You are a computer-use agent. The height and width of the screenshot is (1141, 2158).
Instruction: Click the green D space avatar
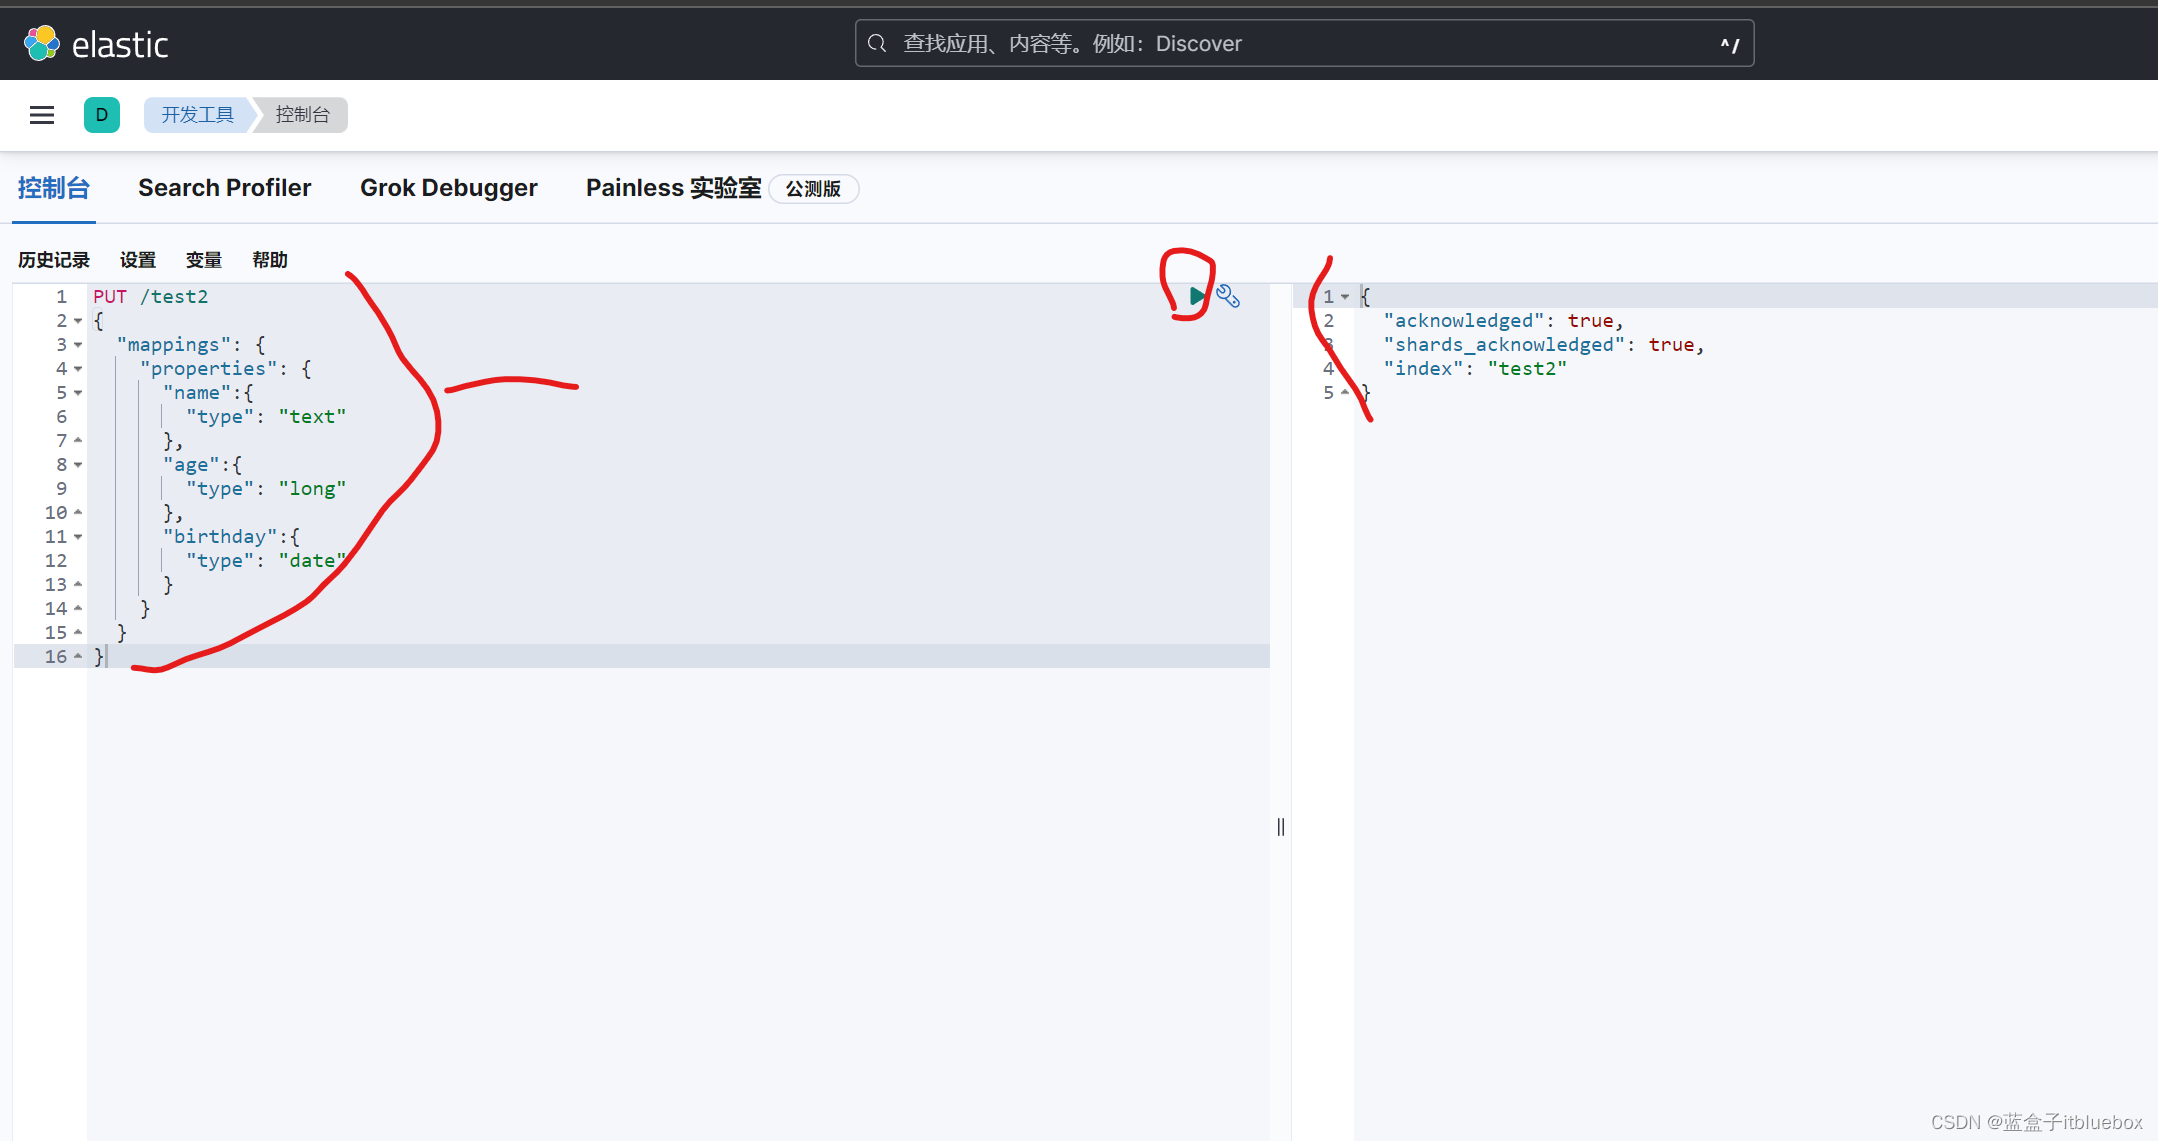102,115
